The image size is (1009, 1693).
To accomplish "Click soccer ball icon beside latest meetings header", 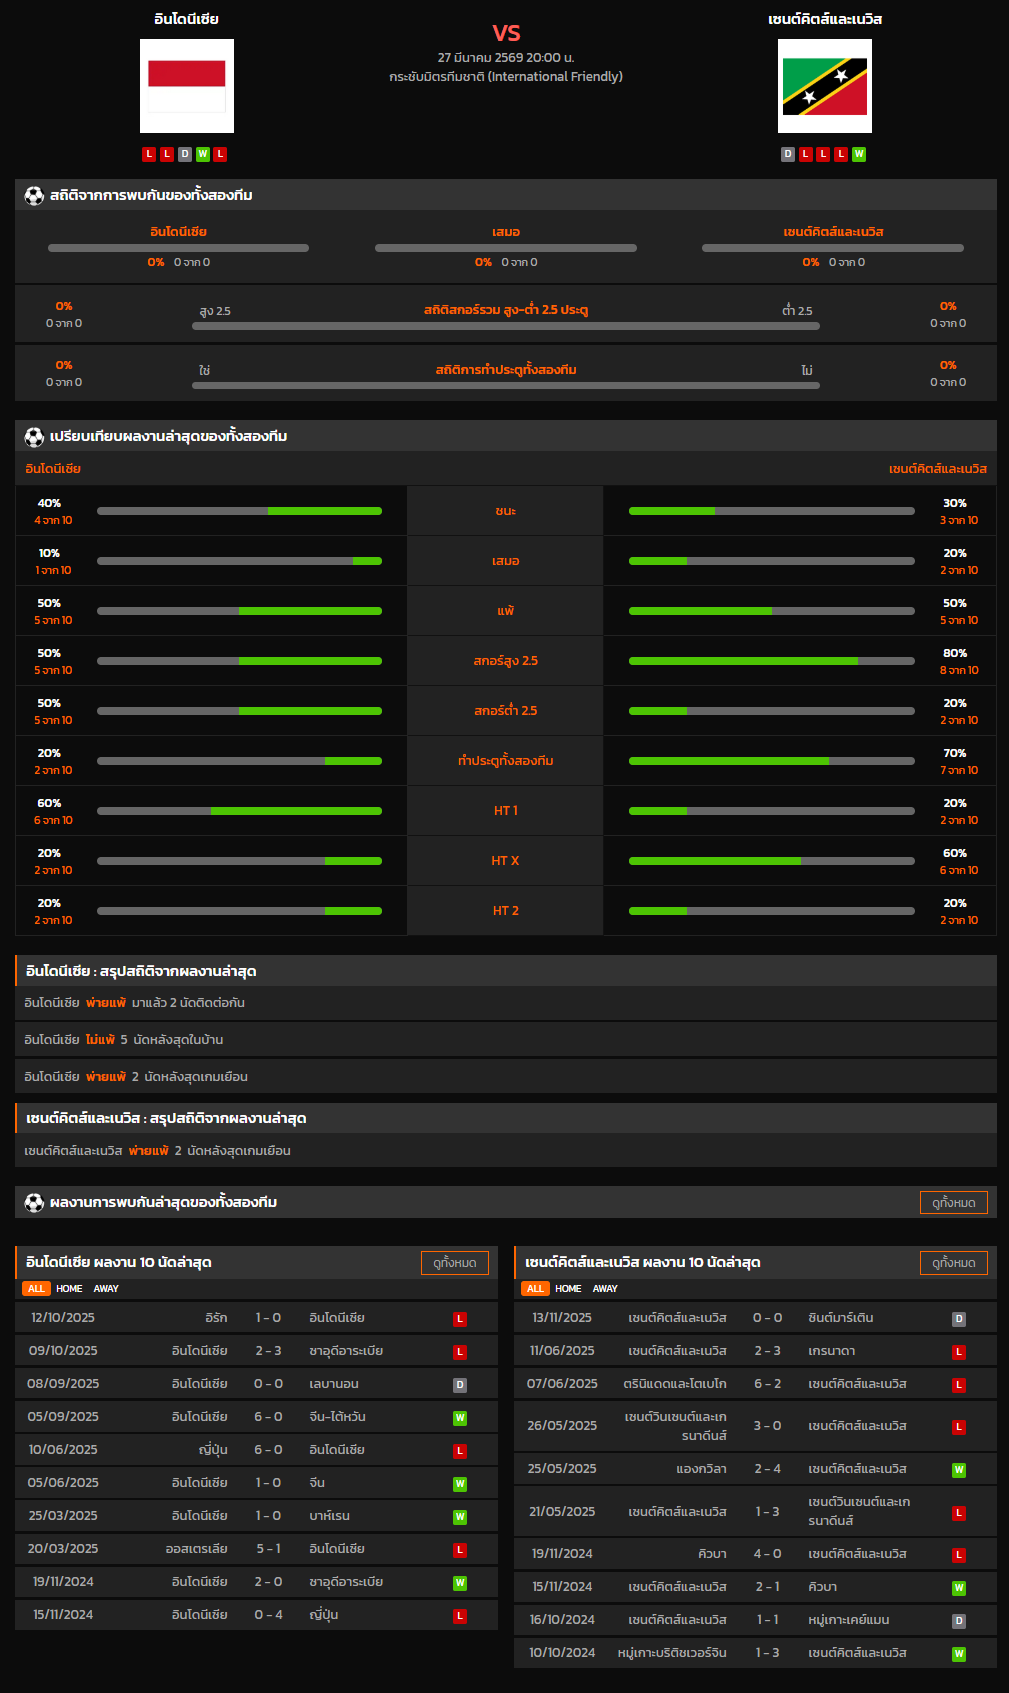I will (x=34, y=1203).
